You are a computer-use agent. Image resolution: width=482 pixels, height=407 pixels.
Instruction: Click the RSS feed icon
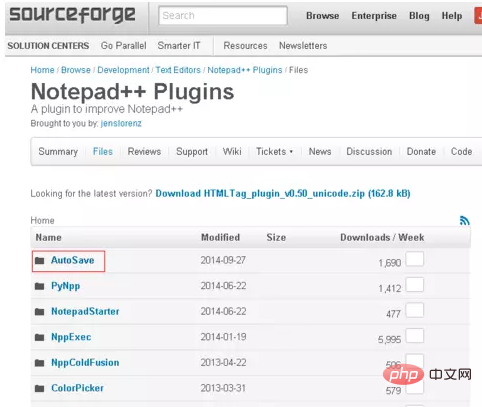(x=465, y=220)
